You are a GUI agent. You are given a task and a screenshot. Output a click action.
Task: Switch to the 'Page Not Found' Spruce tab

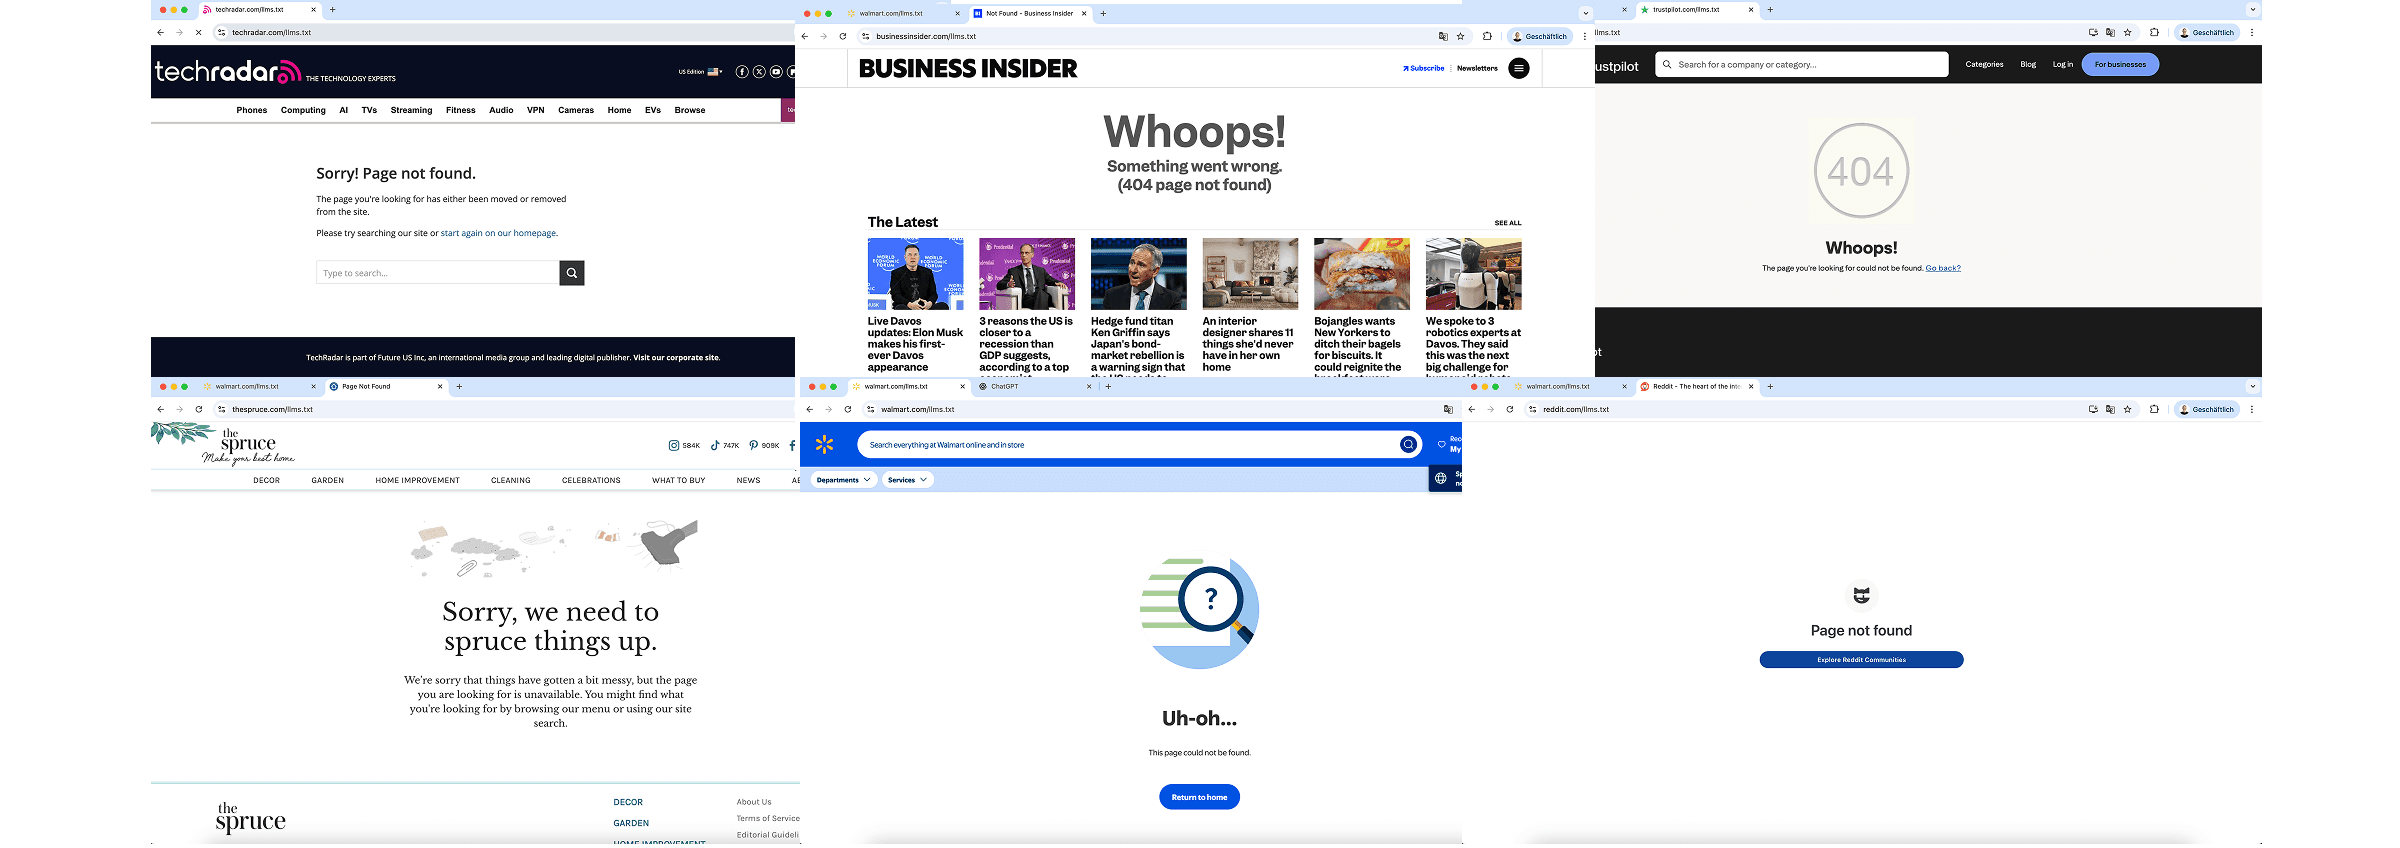(386, 386)
